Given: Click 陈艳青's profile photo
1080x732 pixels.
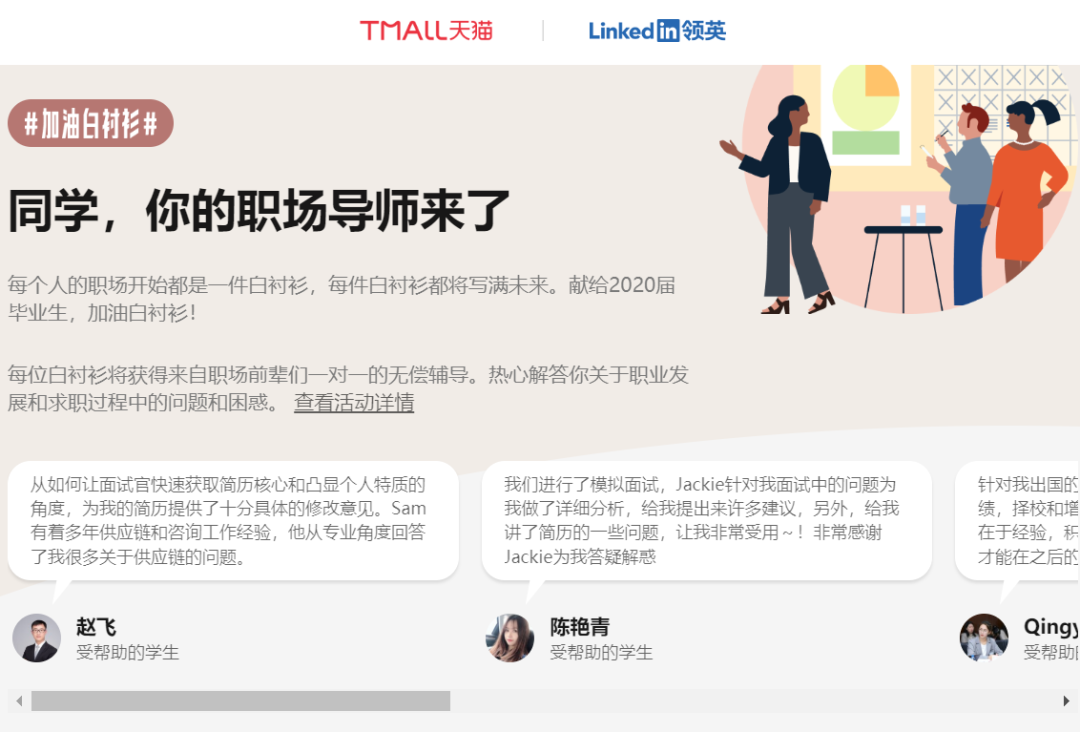Looking at the screenshot, I should (x=510, y=638).
